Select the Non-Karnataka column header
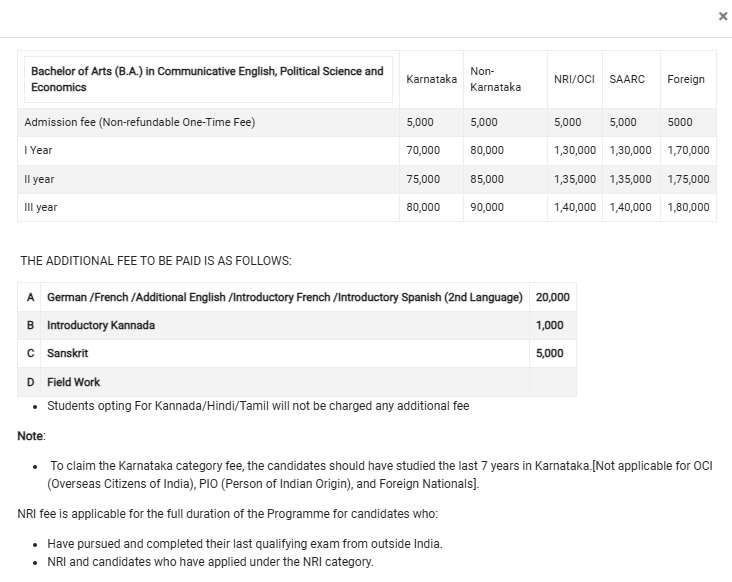732x582 pixels. (495, 79)
